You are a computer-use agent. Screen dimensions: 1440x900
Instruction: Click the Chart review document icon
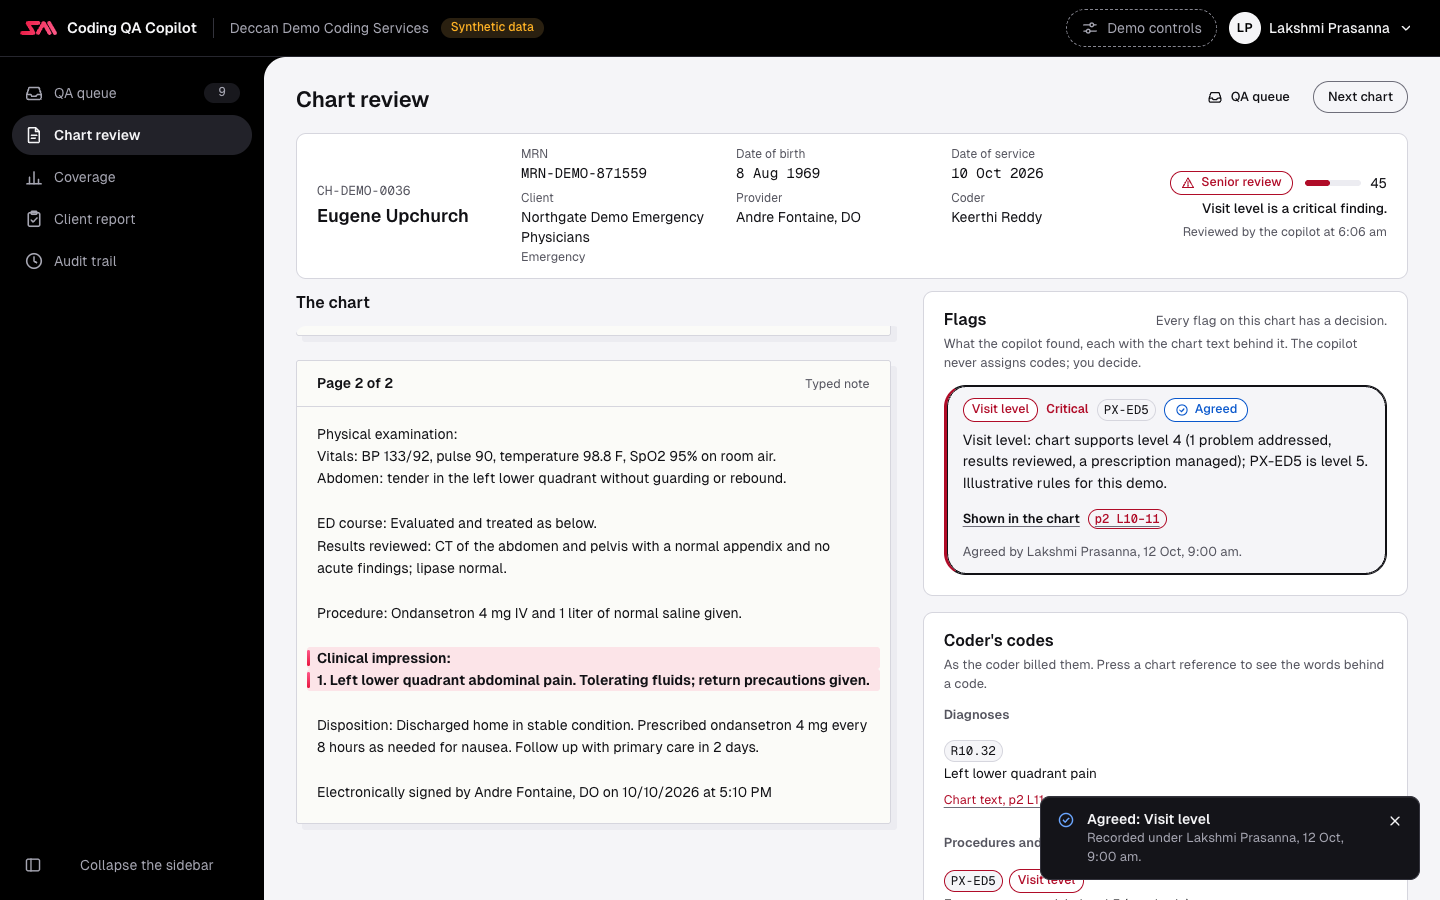tap(34, 135)
